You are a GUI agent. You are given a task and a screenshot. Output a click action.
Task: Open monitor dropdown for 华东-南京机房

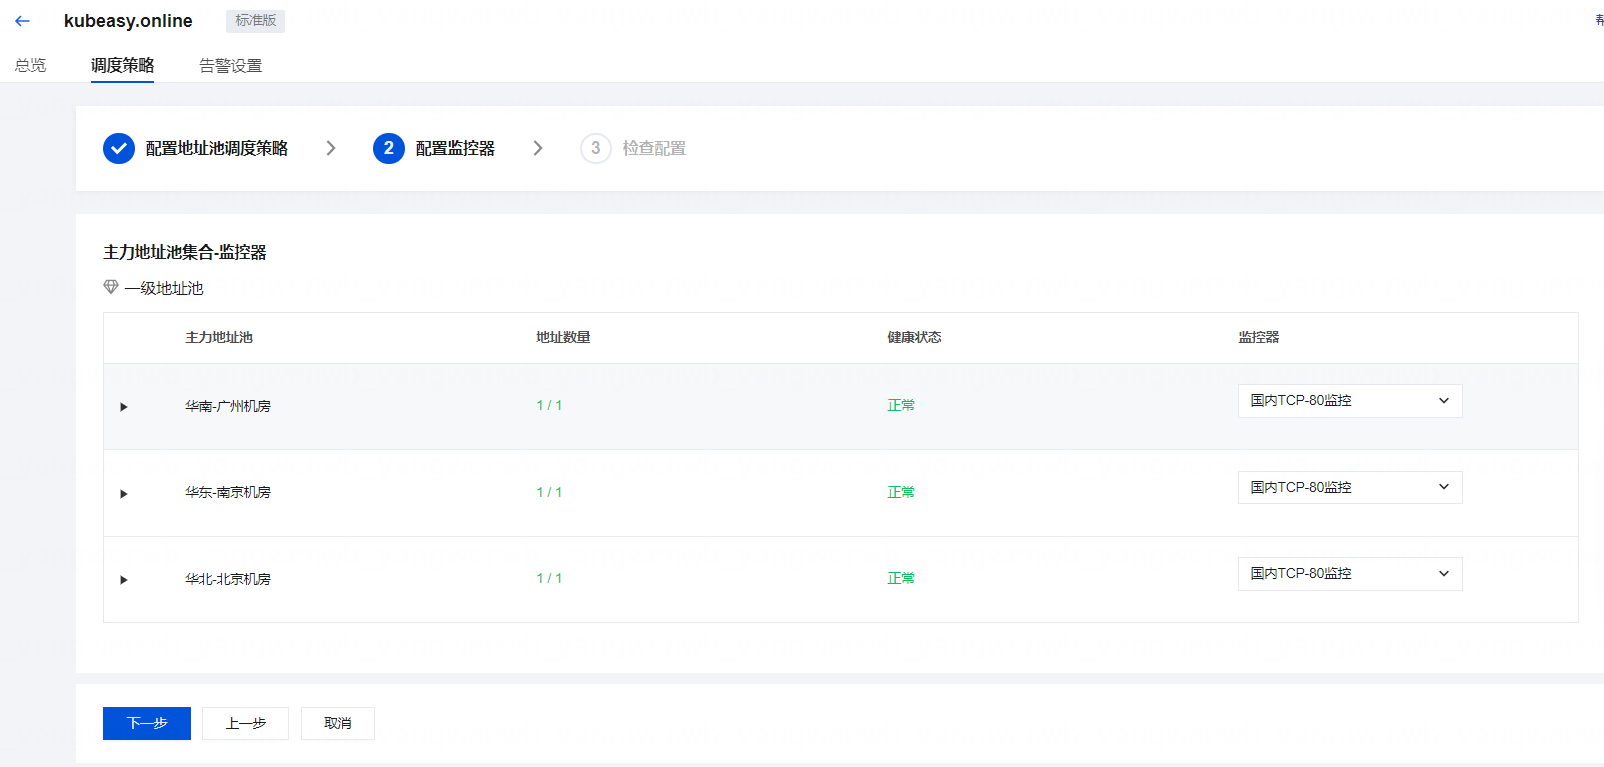(x=1350, y=487)
